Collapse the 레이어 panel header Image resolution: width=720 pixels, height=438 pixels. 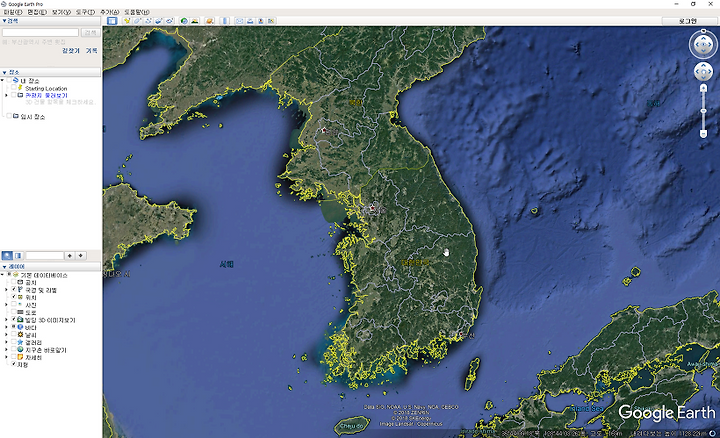tap(51, 266)
